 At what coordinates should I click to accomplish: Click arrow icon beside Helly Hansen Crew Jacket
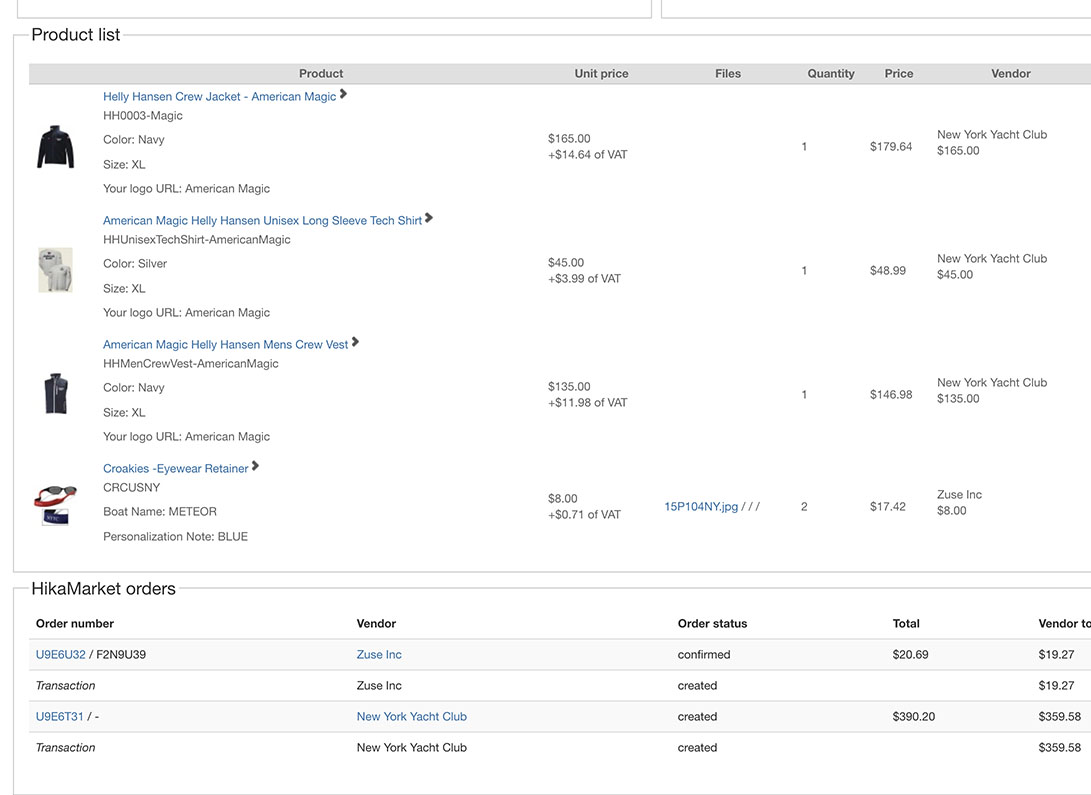pos(343,94)
